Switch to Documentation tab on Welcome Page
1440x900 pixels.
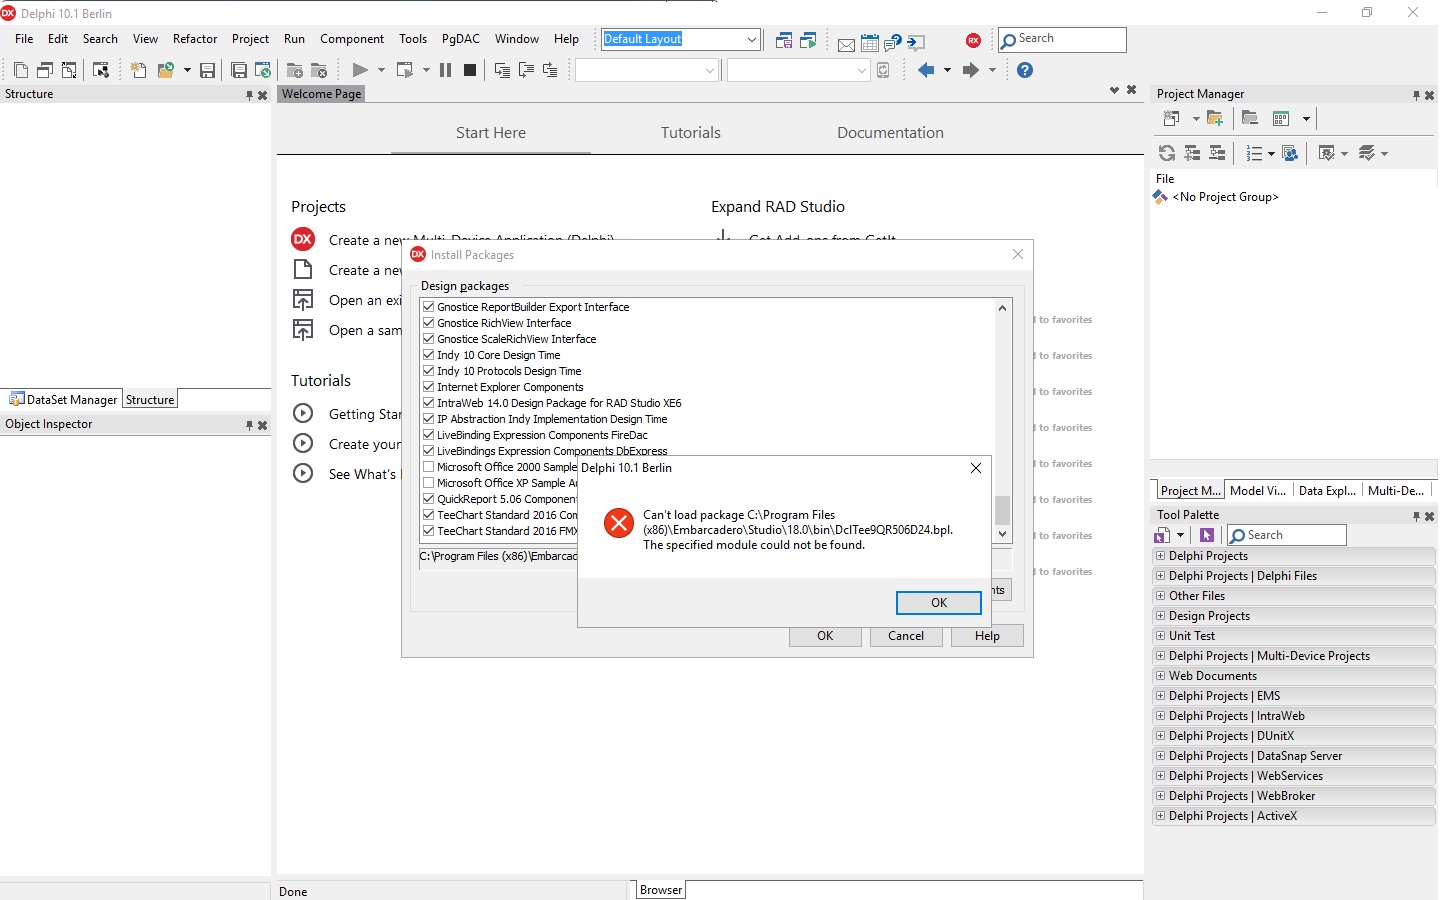pyautogui.click(x=890, y=133)
